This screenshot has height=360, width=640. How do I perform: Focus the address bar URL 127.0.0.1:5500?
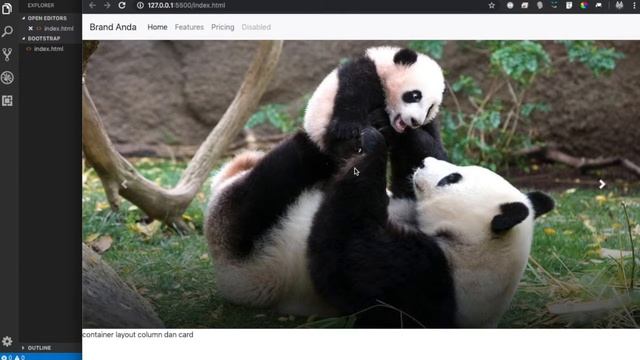(x=186, y=5)
